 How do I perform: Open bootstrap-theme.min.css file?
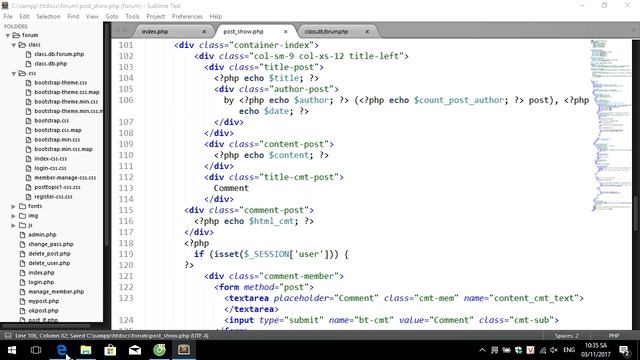(x=66, y=102)
